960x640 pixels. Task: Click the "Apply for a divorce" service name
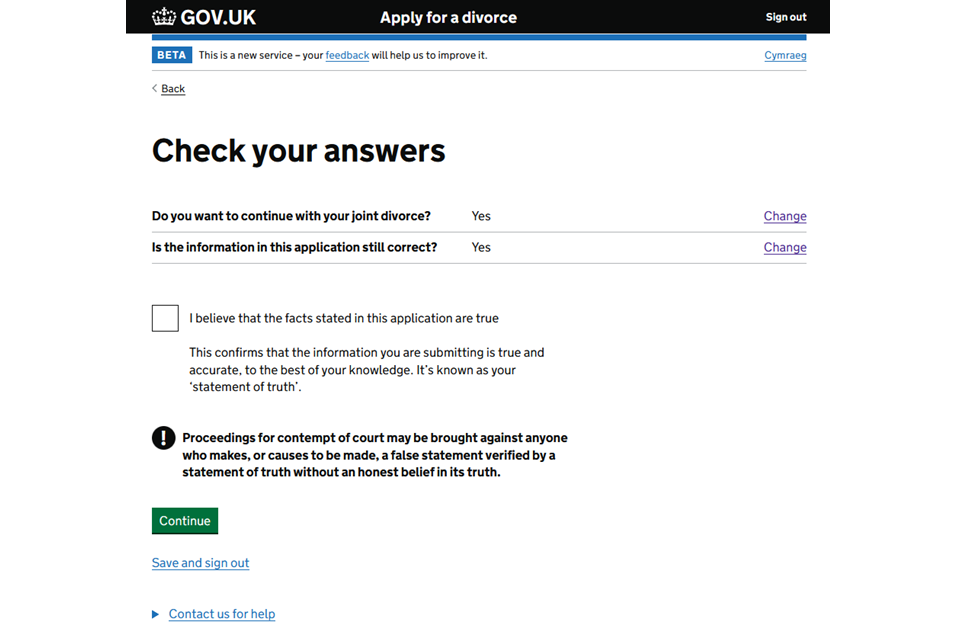click(448, 17)
